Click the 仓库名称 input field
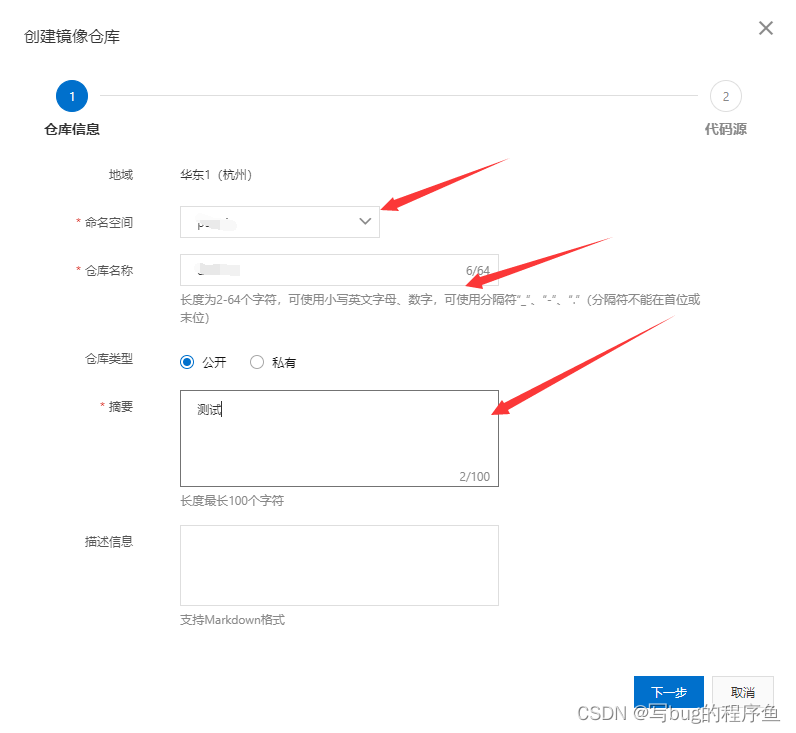This screenshot has width=796, height=733. click(339, 270)
